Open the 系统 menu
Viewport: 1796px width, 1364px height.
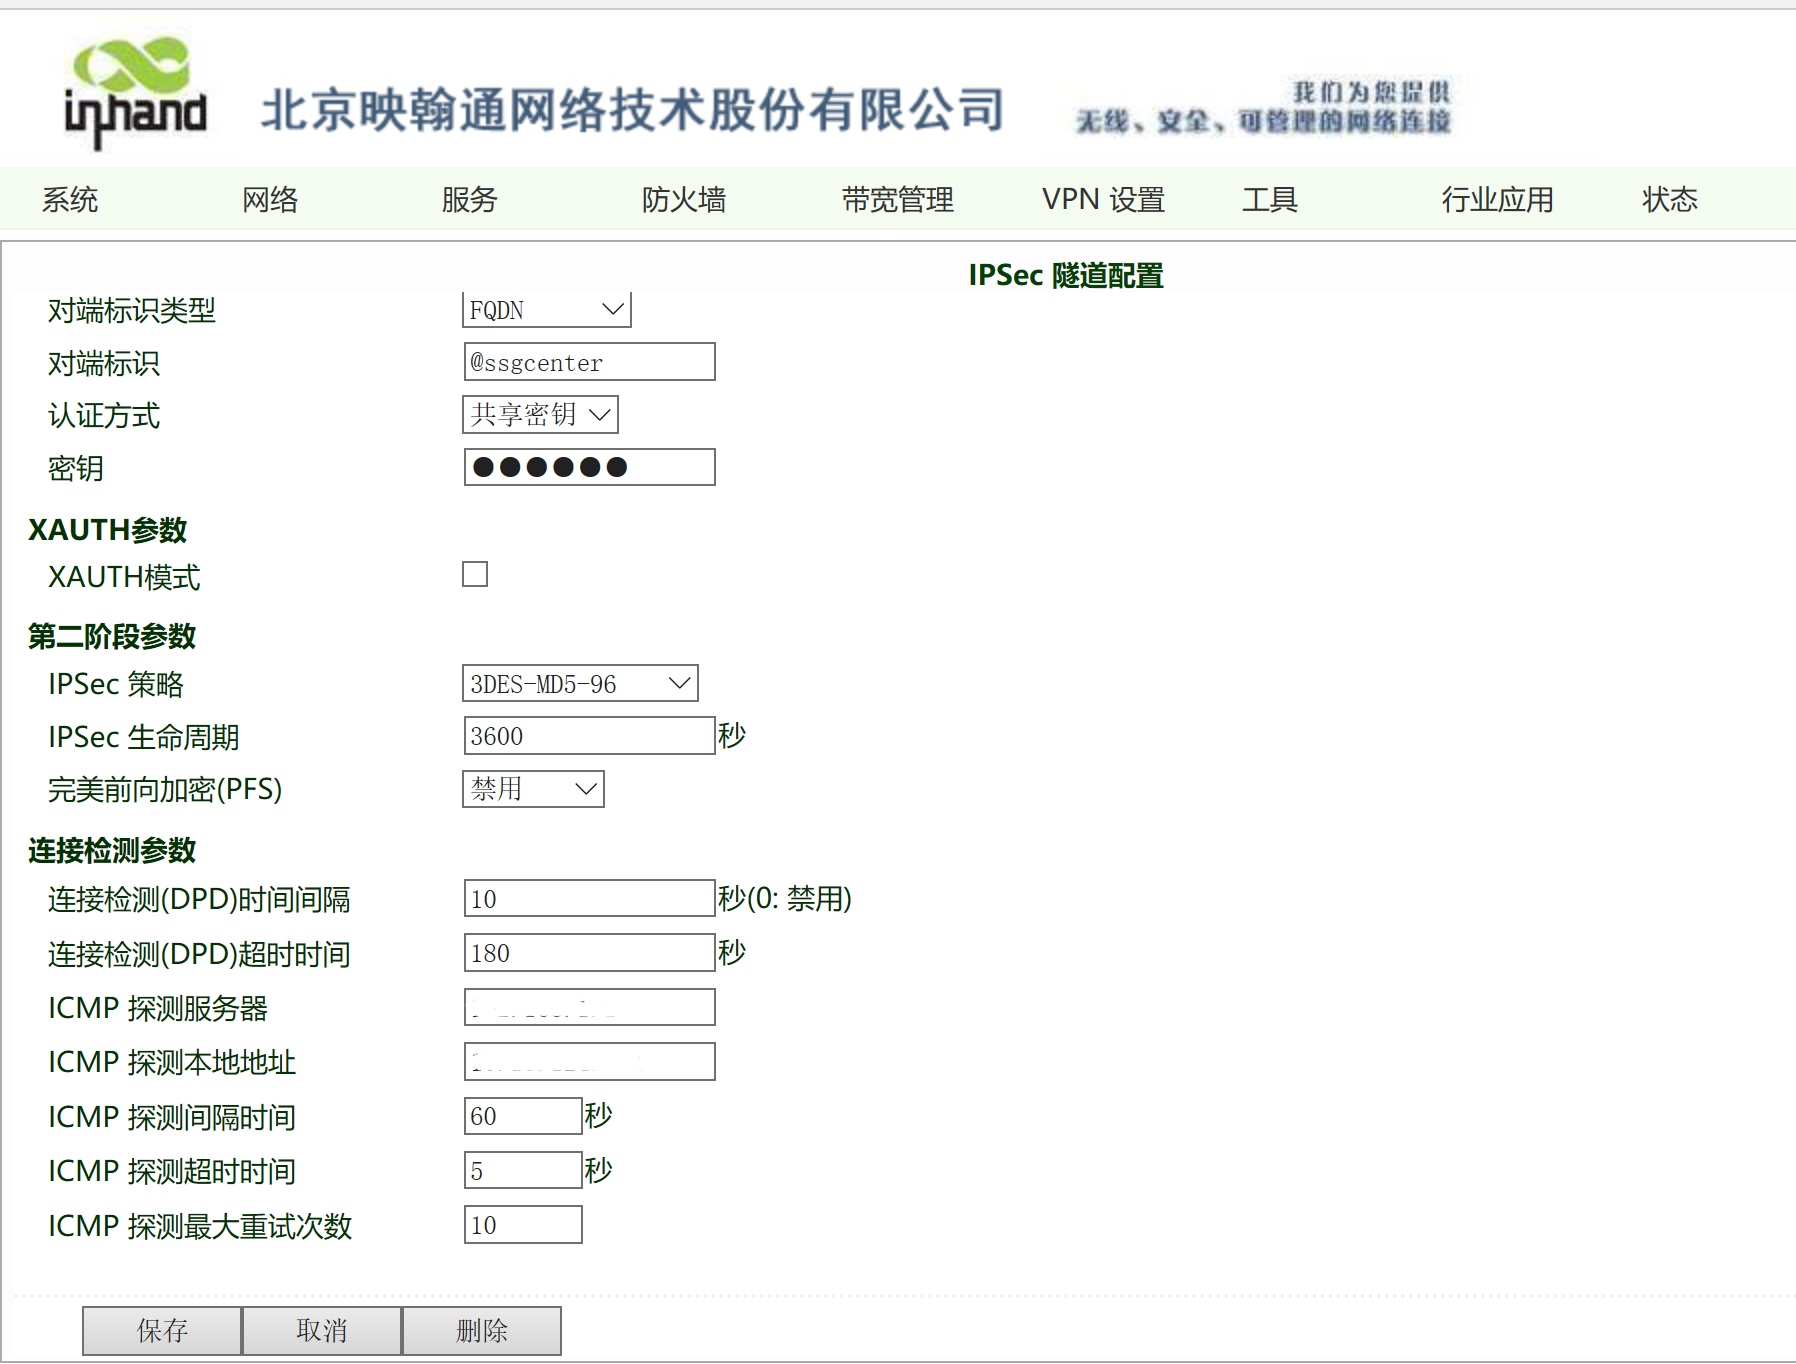70,200
